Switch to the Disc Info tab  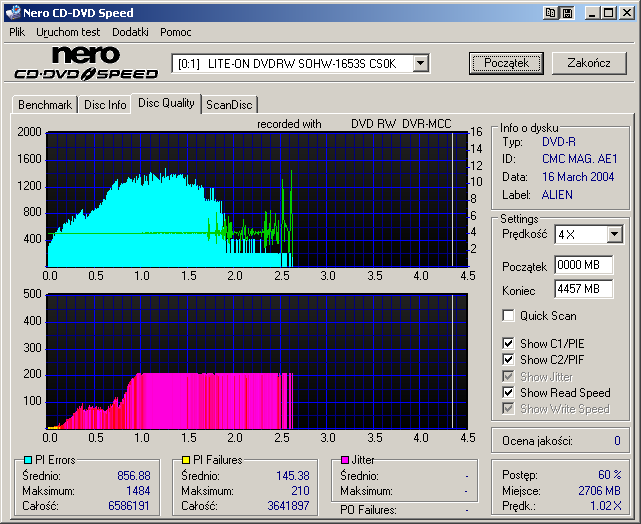pyautogui.click(x=105, y=105)
